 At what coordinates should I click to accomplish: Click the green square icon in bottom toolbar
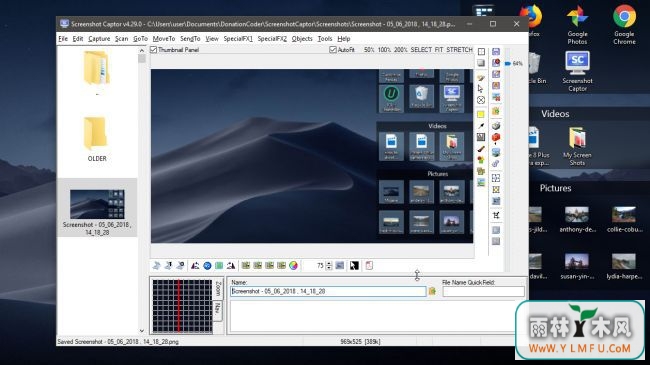coord(219,265)
